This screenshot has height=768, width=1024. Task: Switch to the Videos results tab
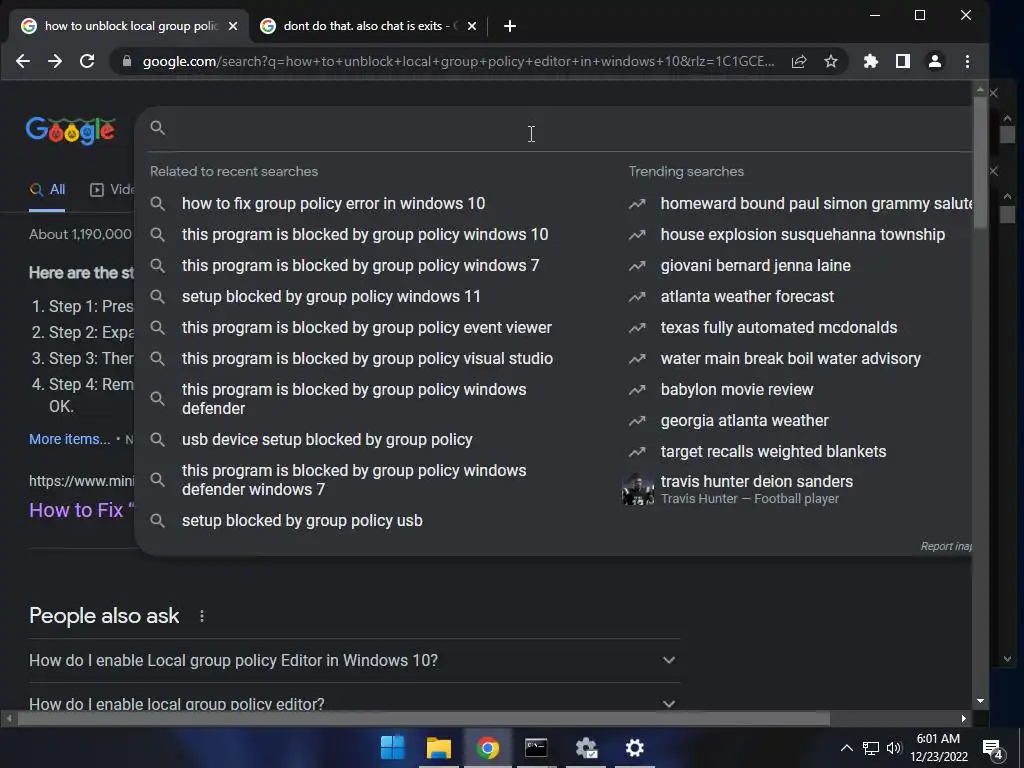coord(112,189)
